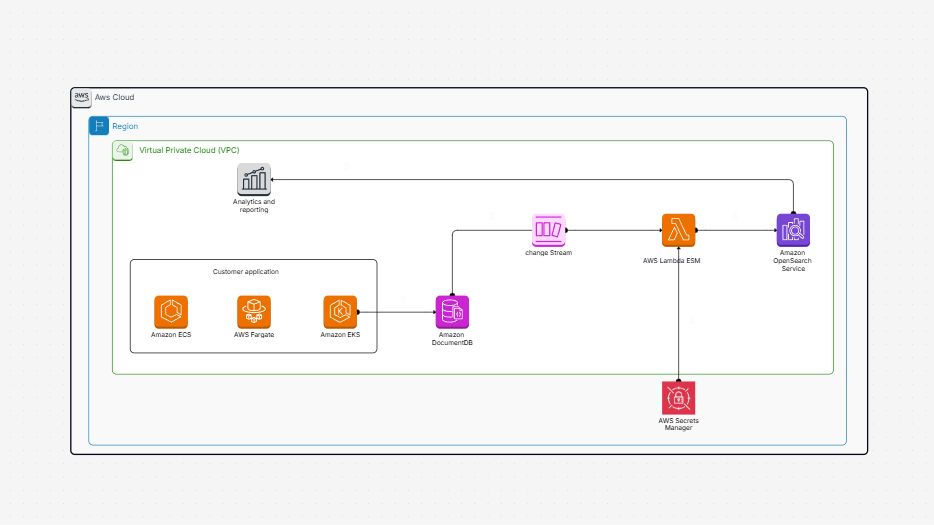
Task: Click the Amazon ECS icon
Action: tap(171, 312)
